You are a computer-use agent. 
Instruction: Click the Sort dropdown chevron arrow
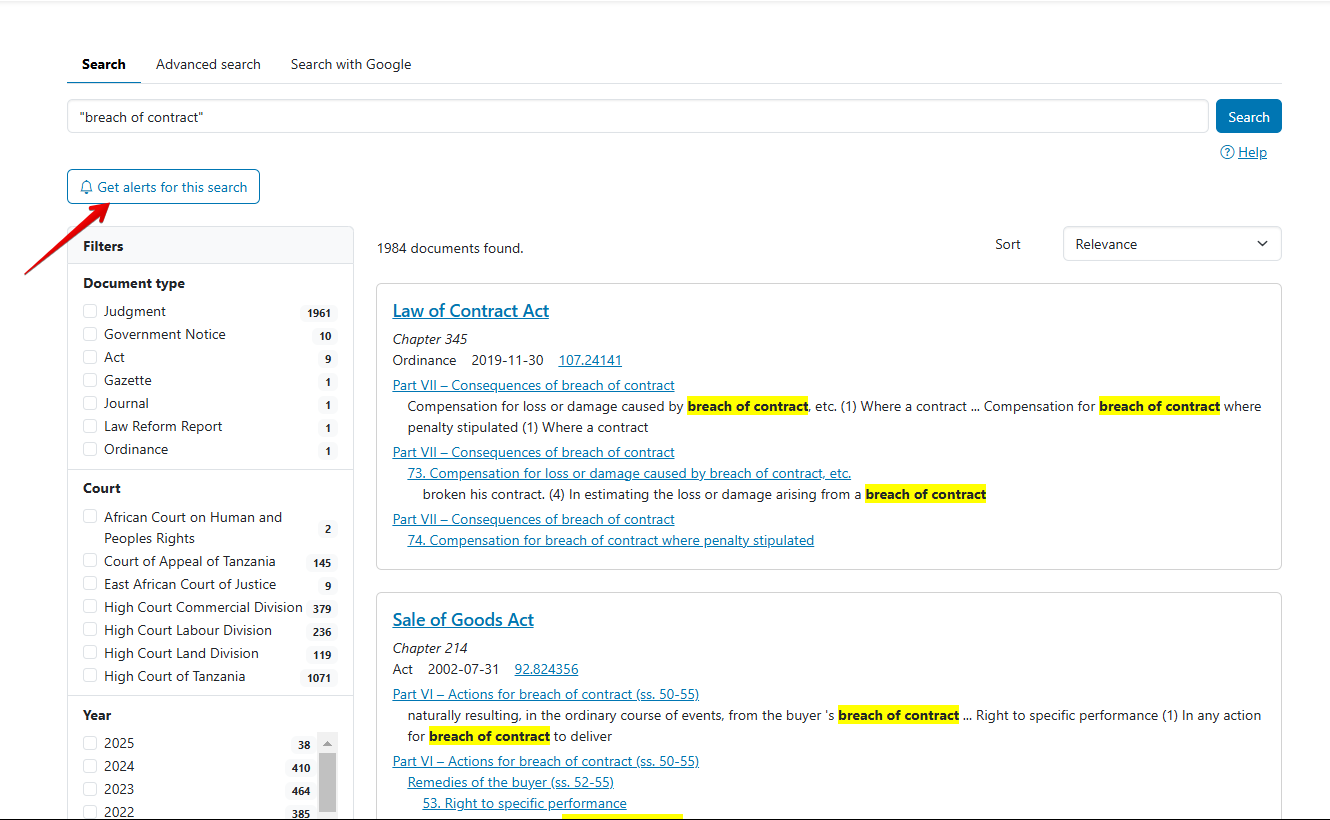[1262, 244]
